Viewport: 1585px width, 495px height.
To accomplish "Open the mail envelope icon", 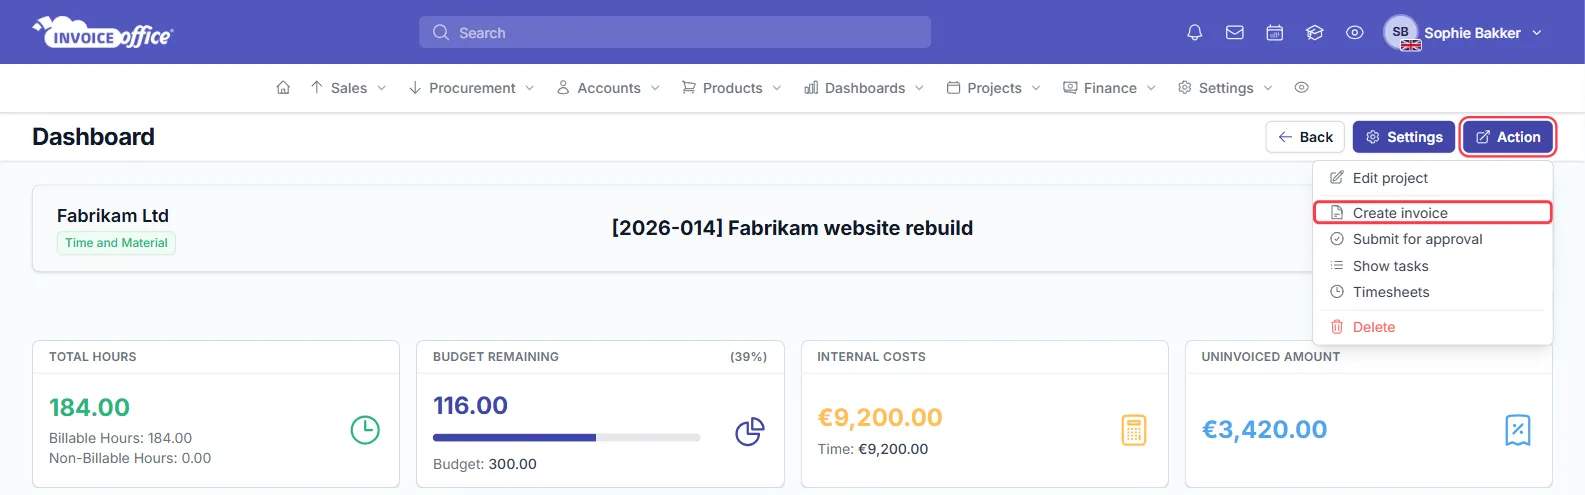I will (x=1235, y=33).
